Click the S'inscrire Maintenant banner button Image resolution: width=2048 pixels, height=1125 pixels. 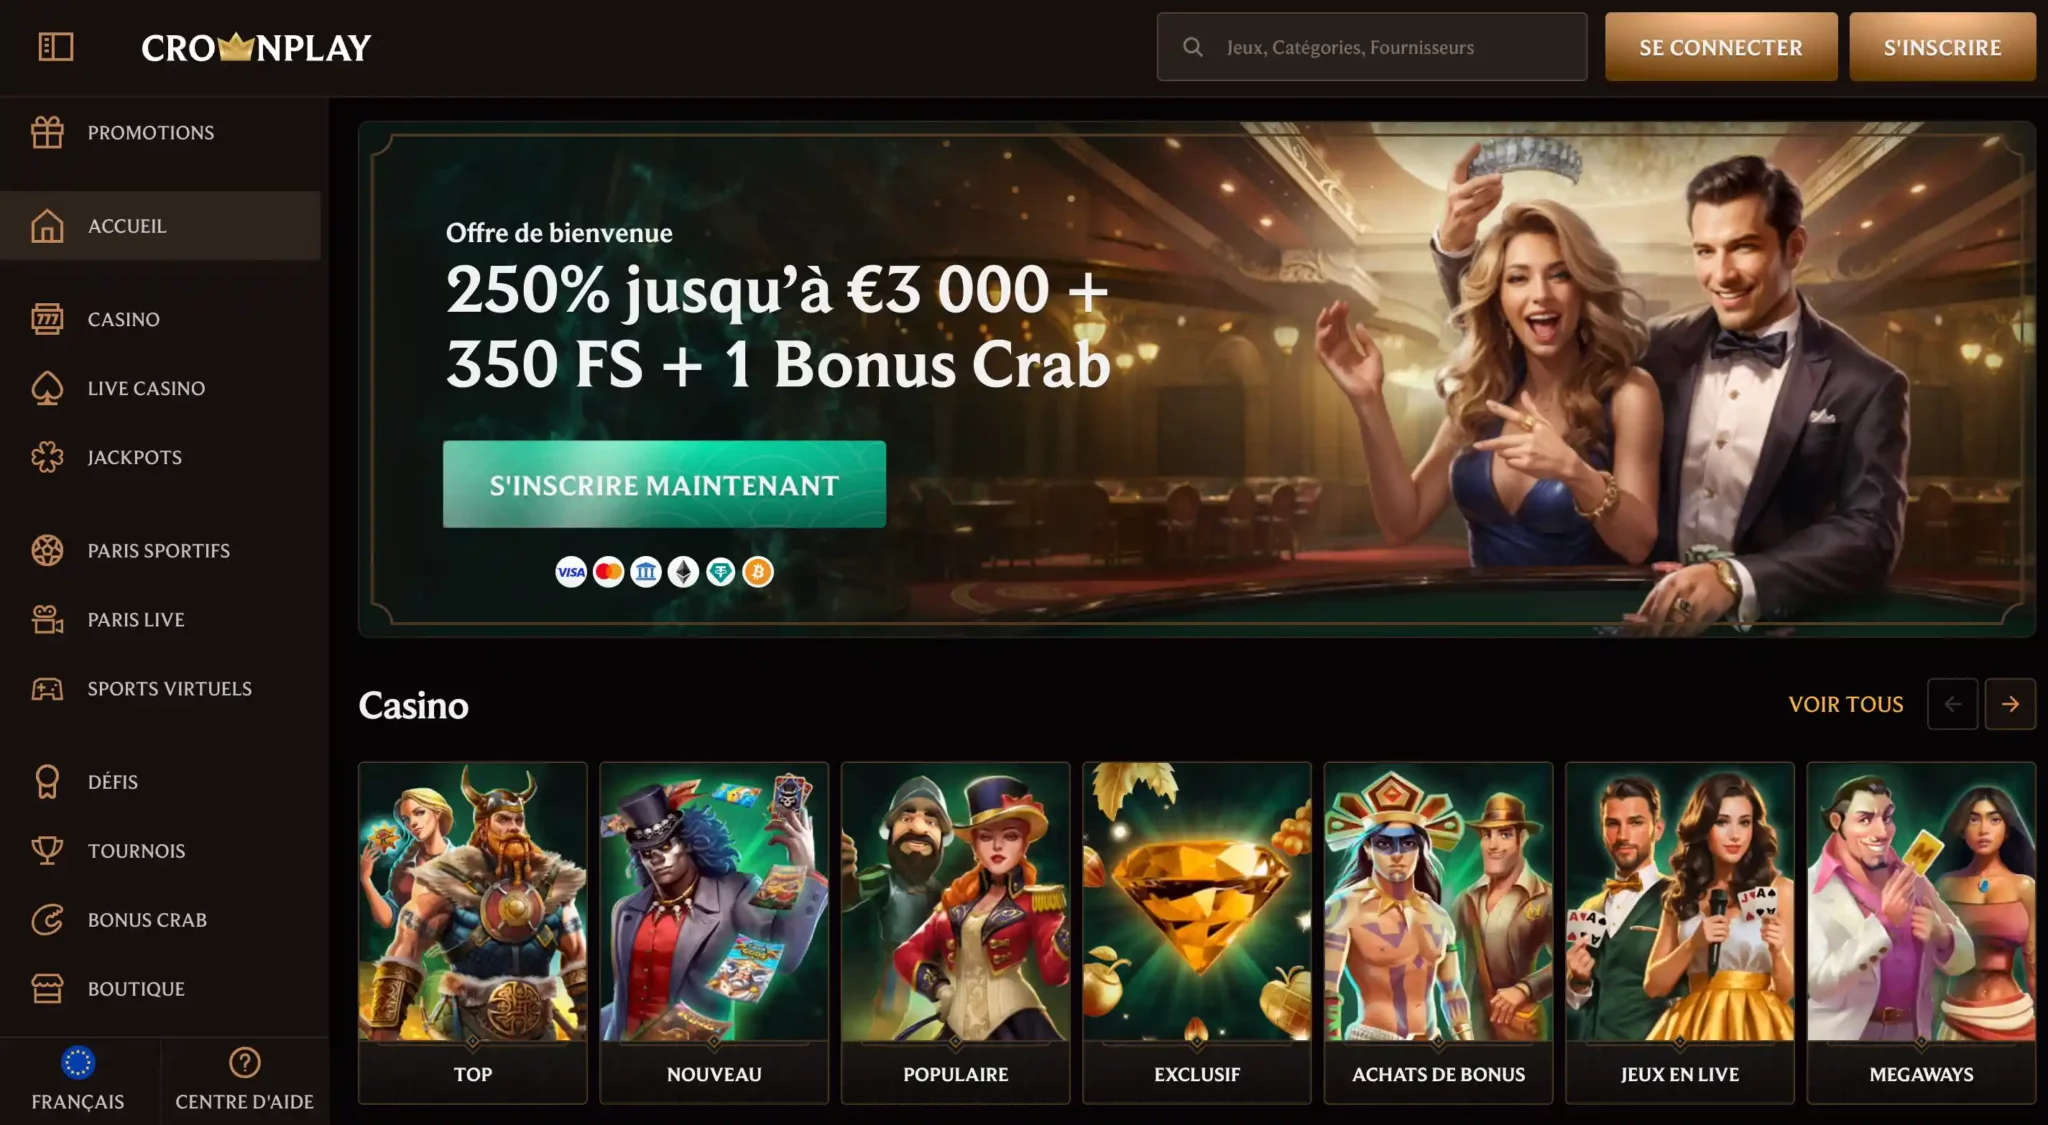664,484
